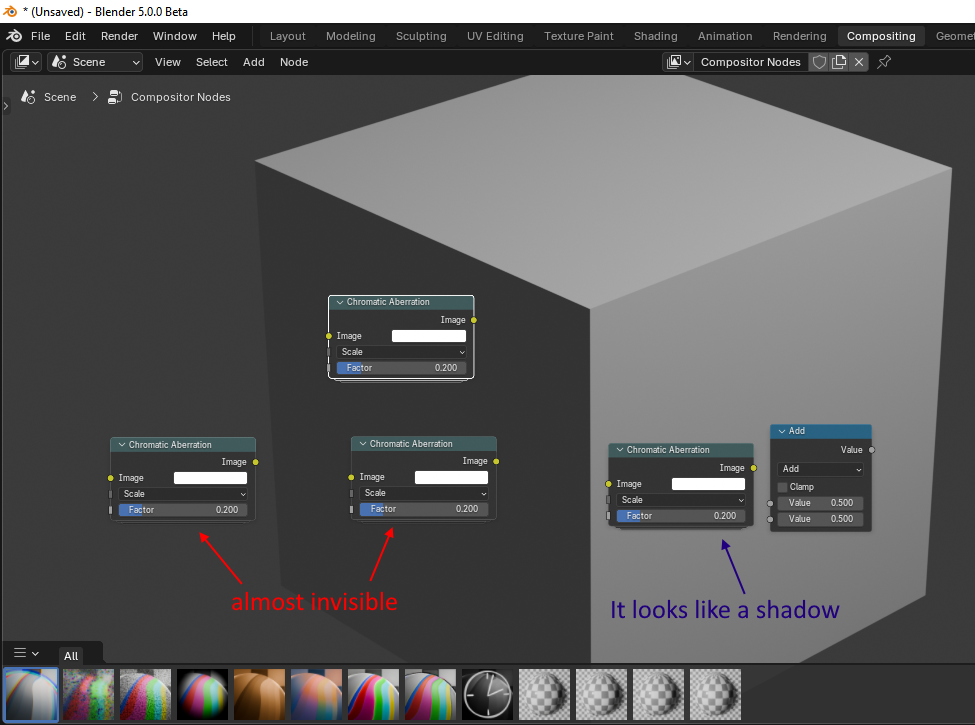Image resolution: width=975 pixels, height=725 pixels.
Task: Select the All asset shelf tab
Action: [71, 655]
